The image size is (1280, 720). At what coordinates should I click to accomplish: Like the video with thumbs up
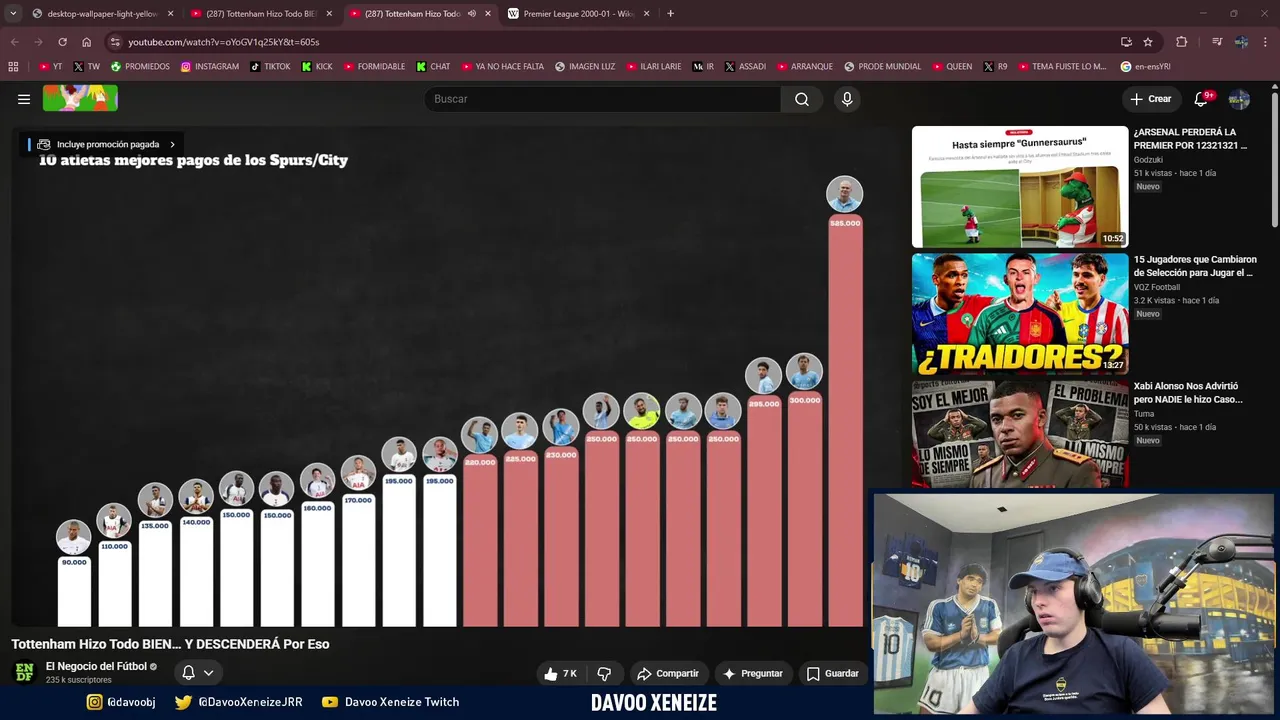(560, 674)
